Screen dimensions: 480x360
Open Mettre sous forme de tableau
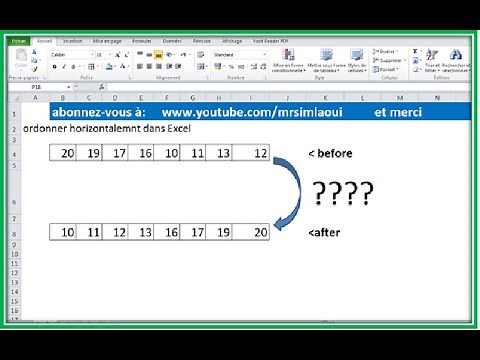point(326,60)
